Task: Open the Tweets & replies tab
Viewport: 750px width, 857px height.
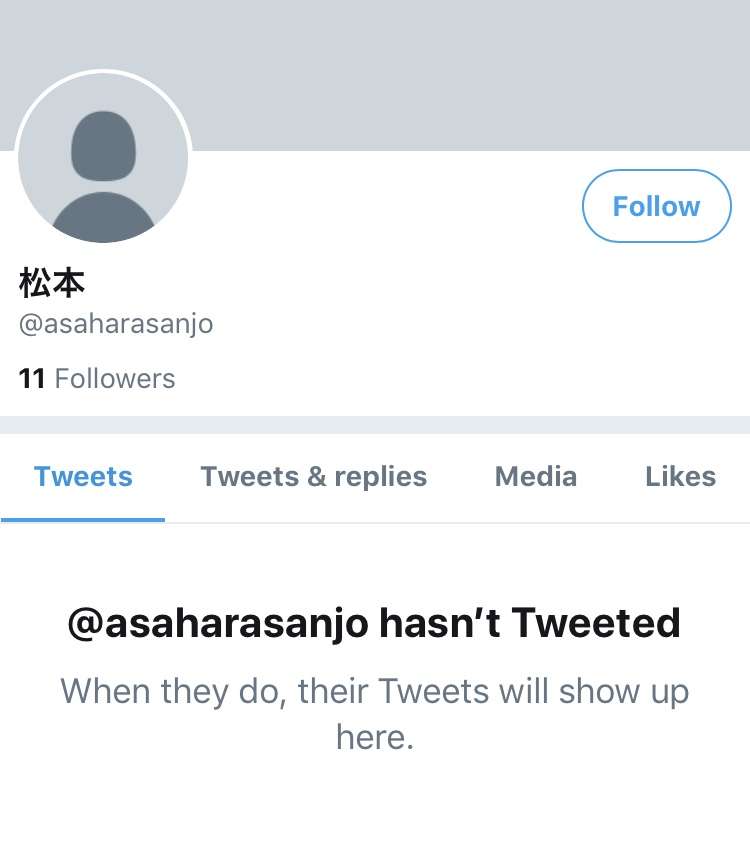Action: (x=313, y=477)
